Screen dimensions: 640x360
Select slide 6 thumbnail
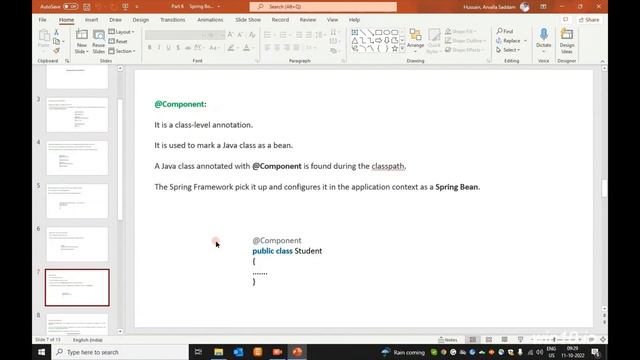[x=77, y=244]
